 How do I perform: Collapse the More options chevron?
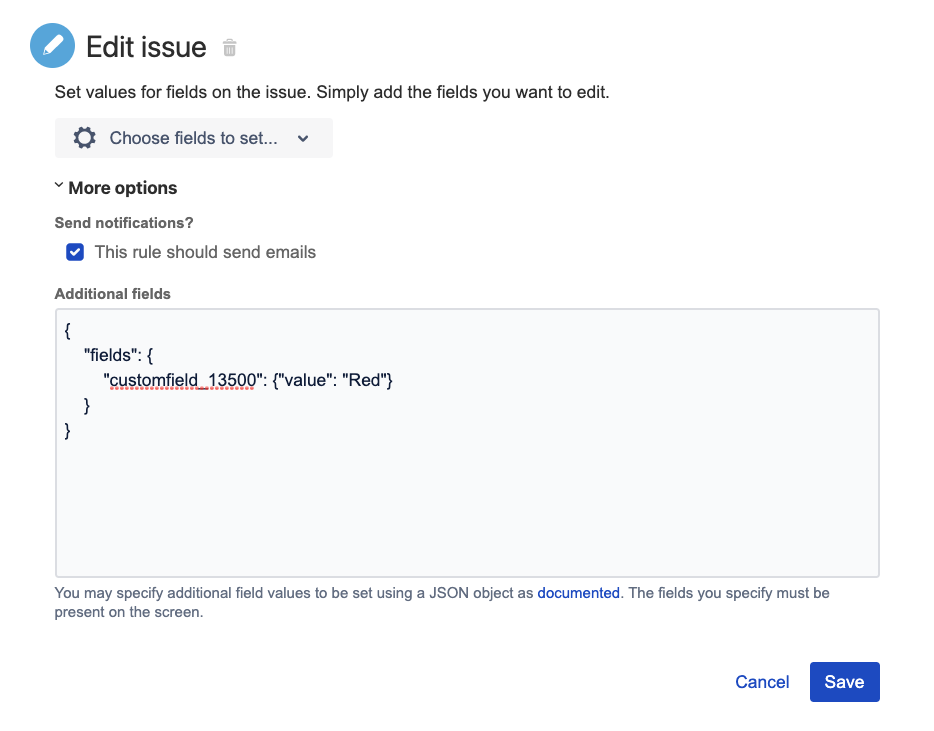[59, 187]
